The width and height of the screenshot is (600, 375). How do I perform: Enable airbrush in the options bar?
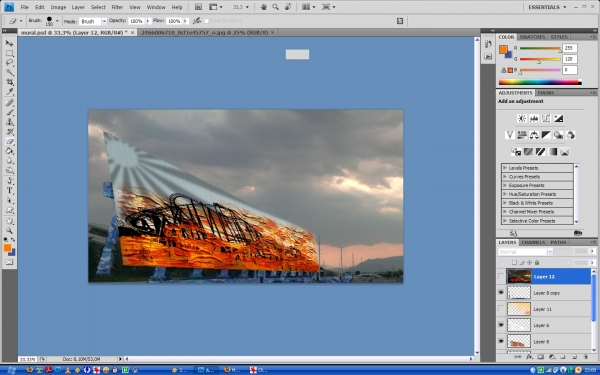coord(197,21)
